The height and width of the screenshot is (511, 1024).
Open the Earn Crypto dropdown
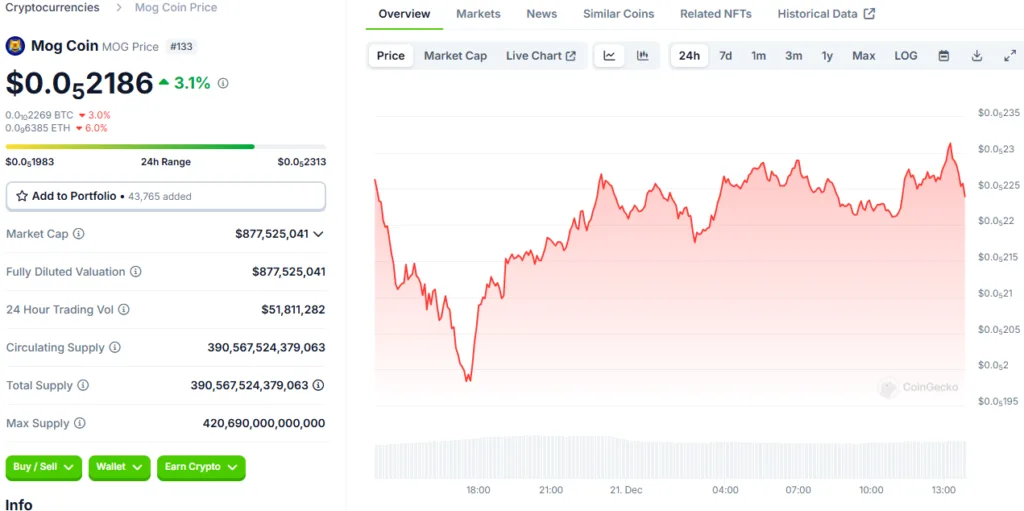pos(201,467)
